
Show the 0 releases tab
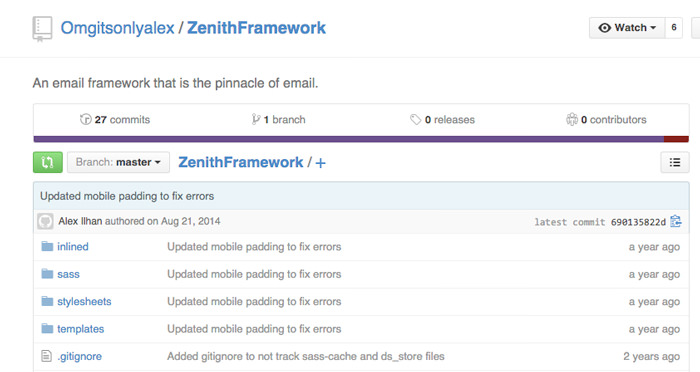point(442,120)
